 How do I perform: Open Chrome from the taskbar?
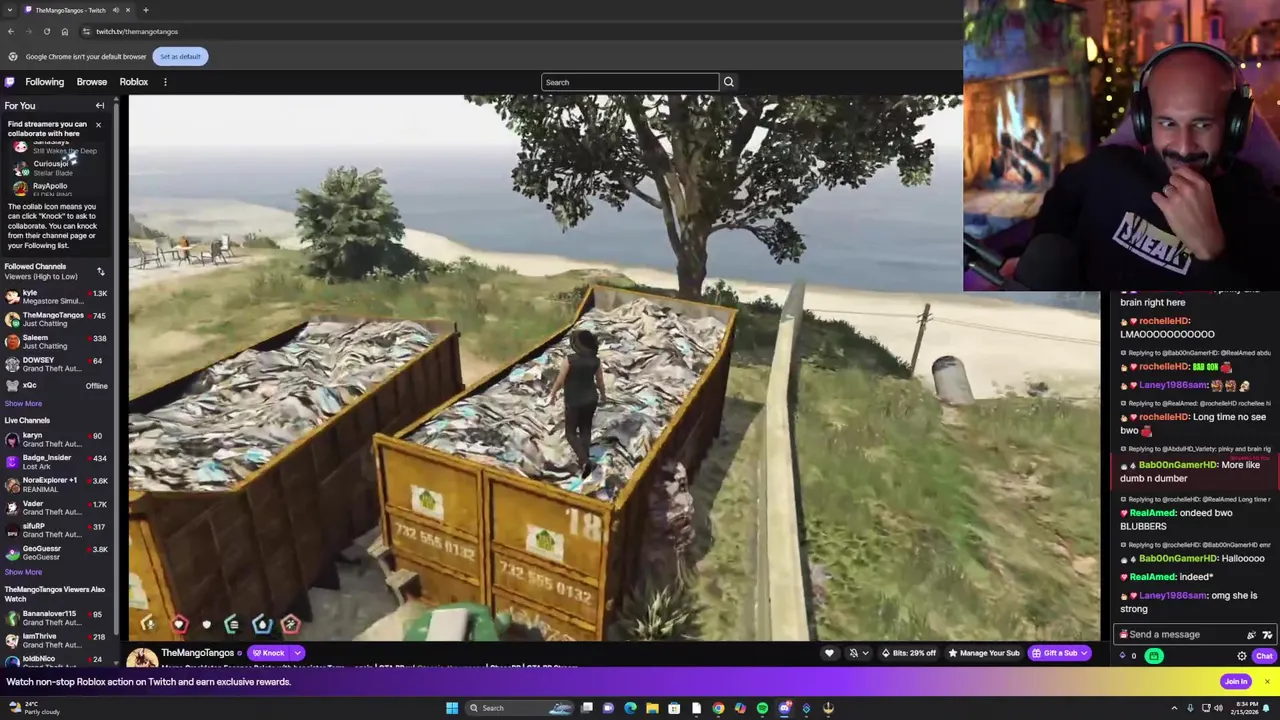pos(718,708)
